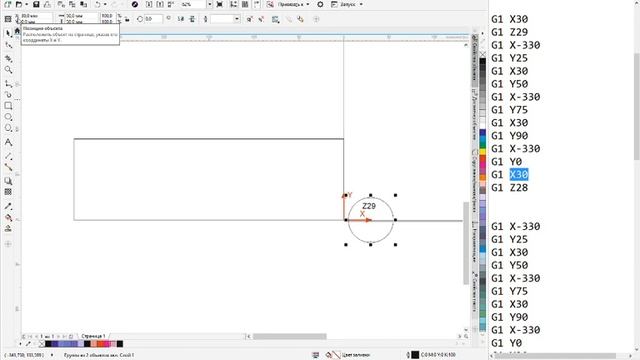Click the 'G1 Z29' line in editor
Image resolution: width=640 pixels, height=360 pixels.
(509, 32)
